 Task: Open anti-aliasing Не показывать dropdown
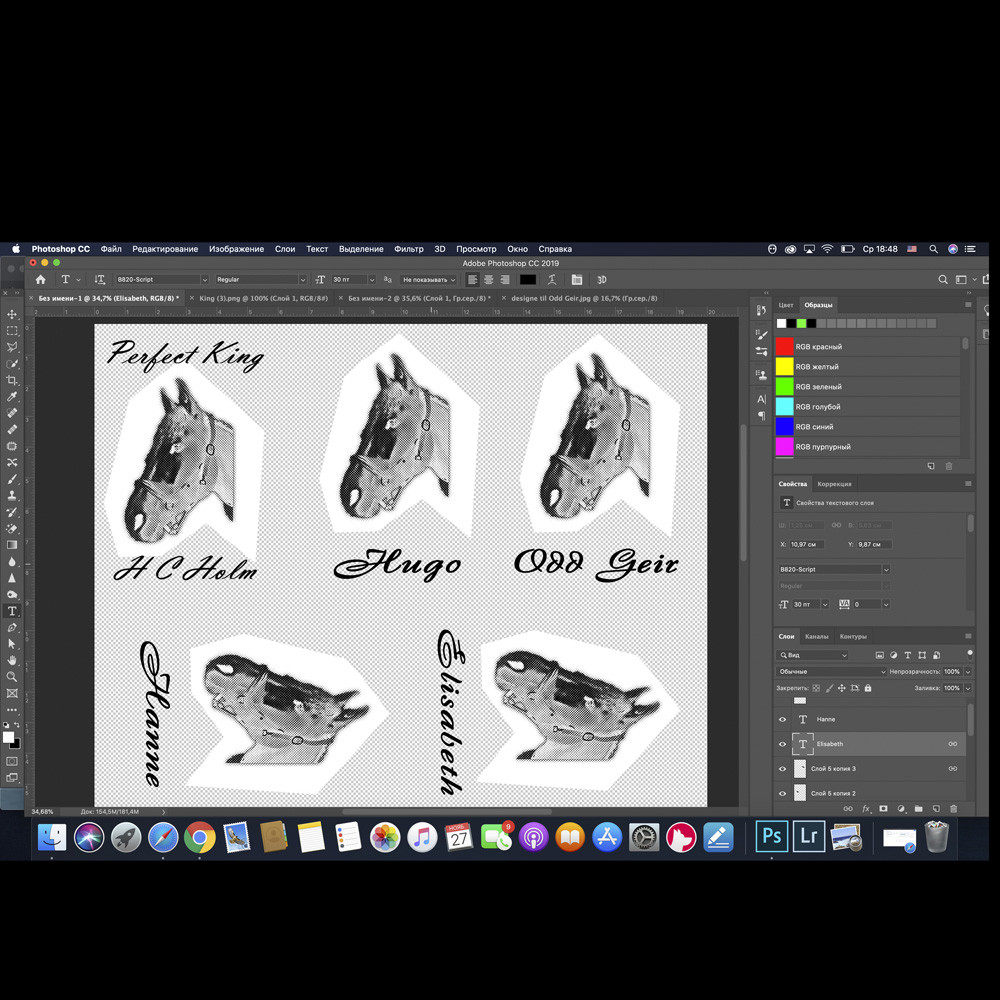pos(429,279)
